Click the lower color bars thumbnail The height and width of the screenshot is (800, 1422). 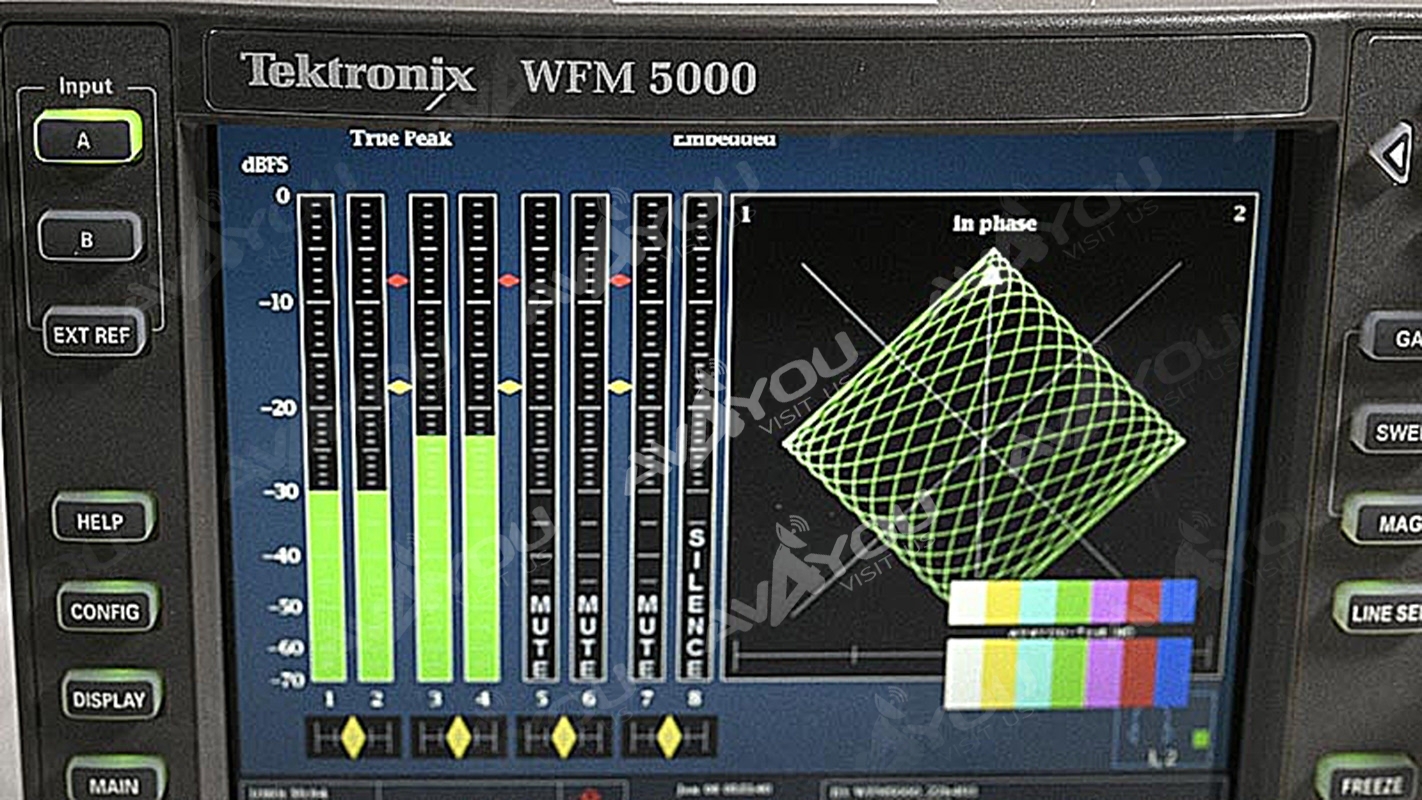coord(1069,673)
